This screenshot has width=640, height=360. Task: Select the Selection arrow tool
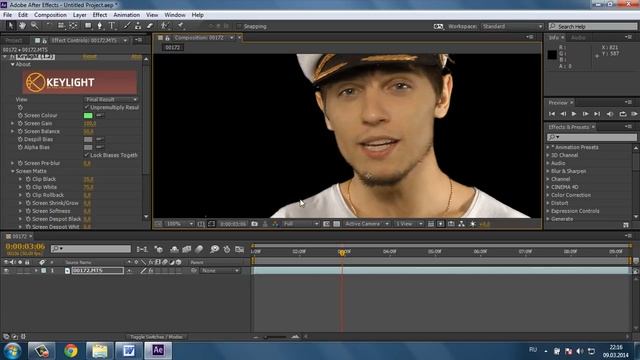click(x=10, y=26)
